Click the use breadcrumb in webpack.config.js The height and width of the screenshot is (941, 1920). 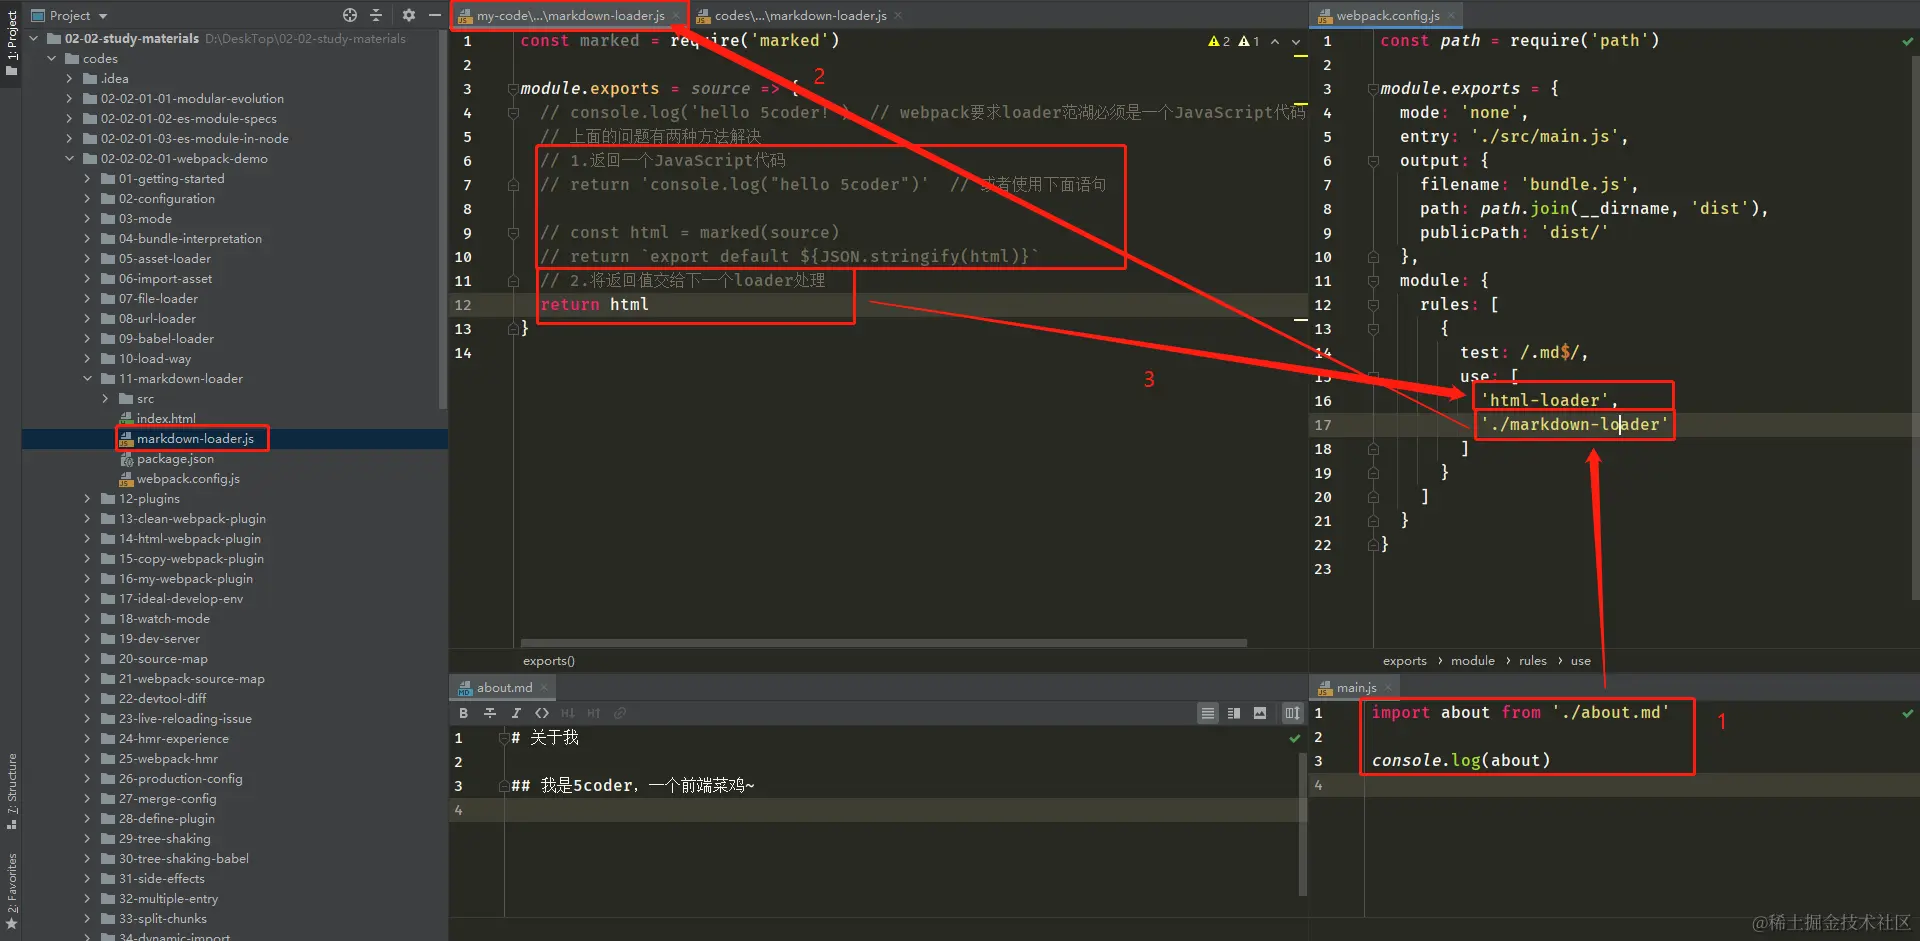pyautogui.click(x=1581, y=661)
